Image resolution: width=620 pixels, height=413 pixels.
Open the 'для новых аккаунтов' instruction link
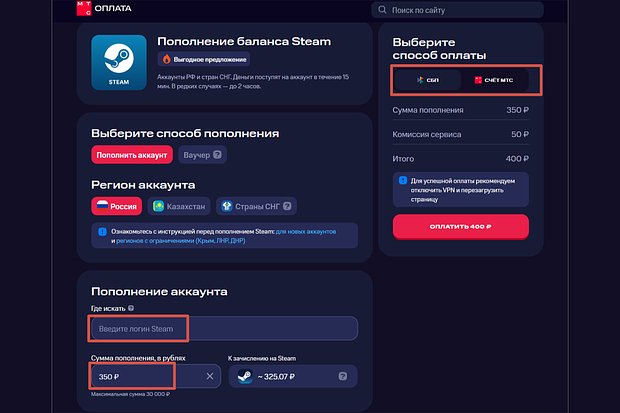coord(306,231)
